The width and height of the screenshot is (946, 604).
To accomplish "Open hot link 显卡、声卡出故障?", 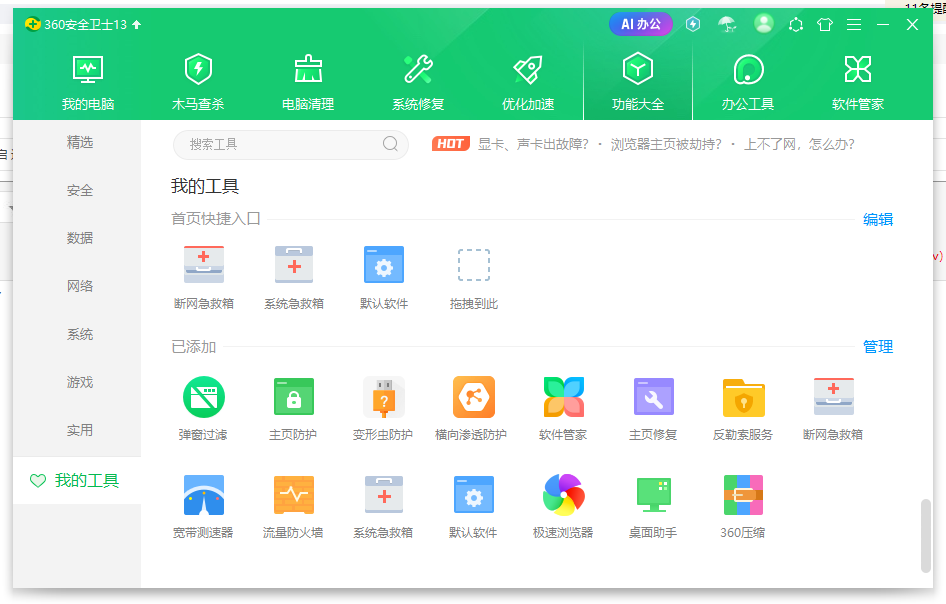I will pos(533,144).
